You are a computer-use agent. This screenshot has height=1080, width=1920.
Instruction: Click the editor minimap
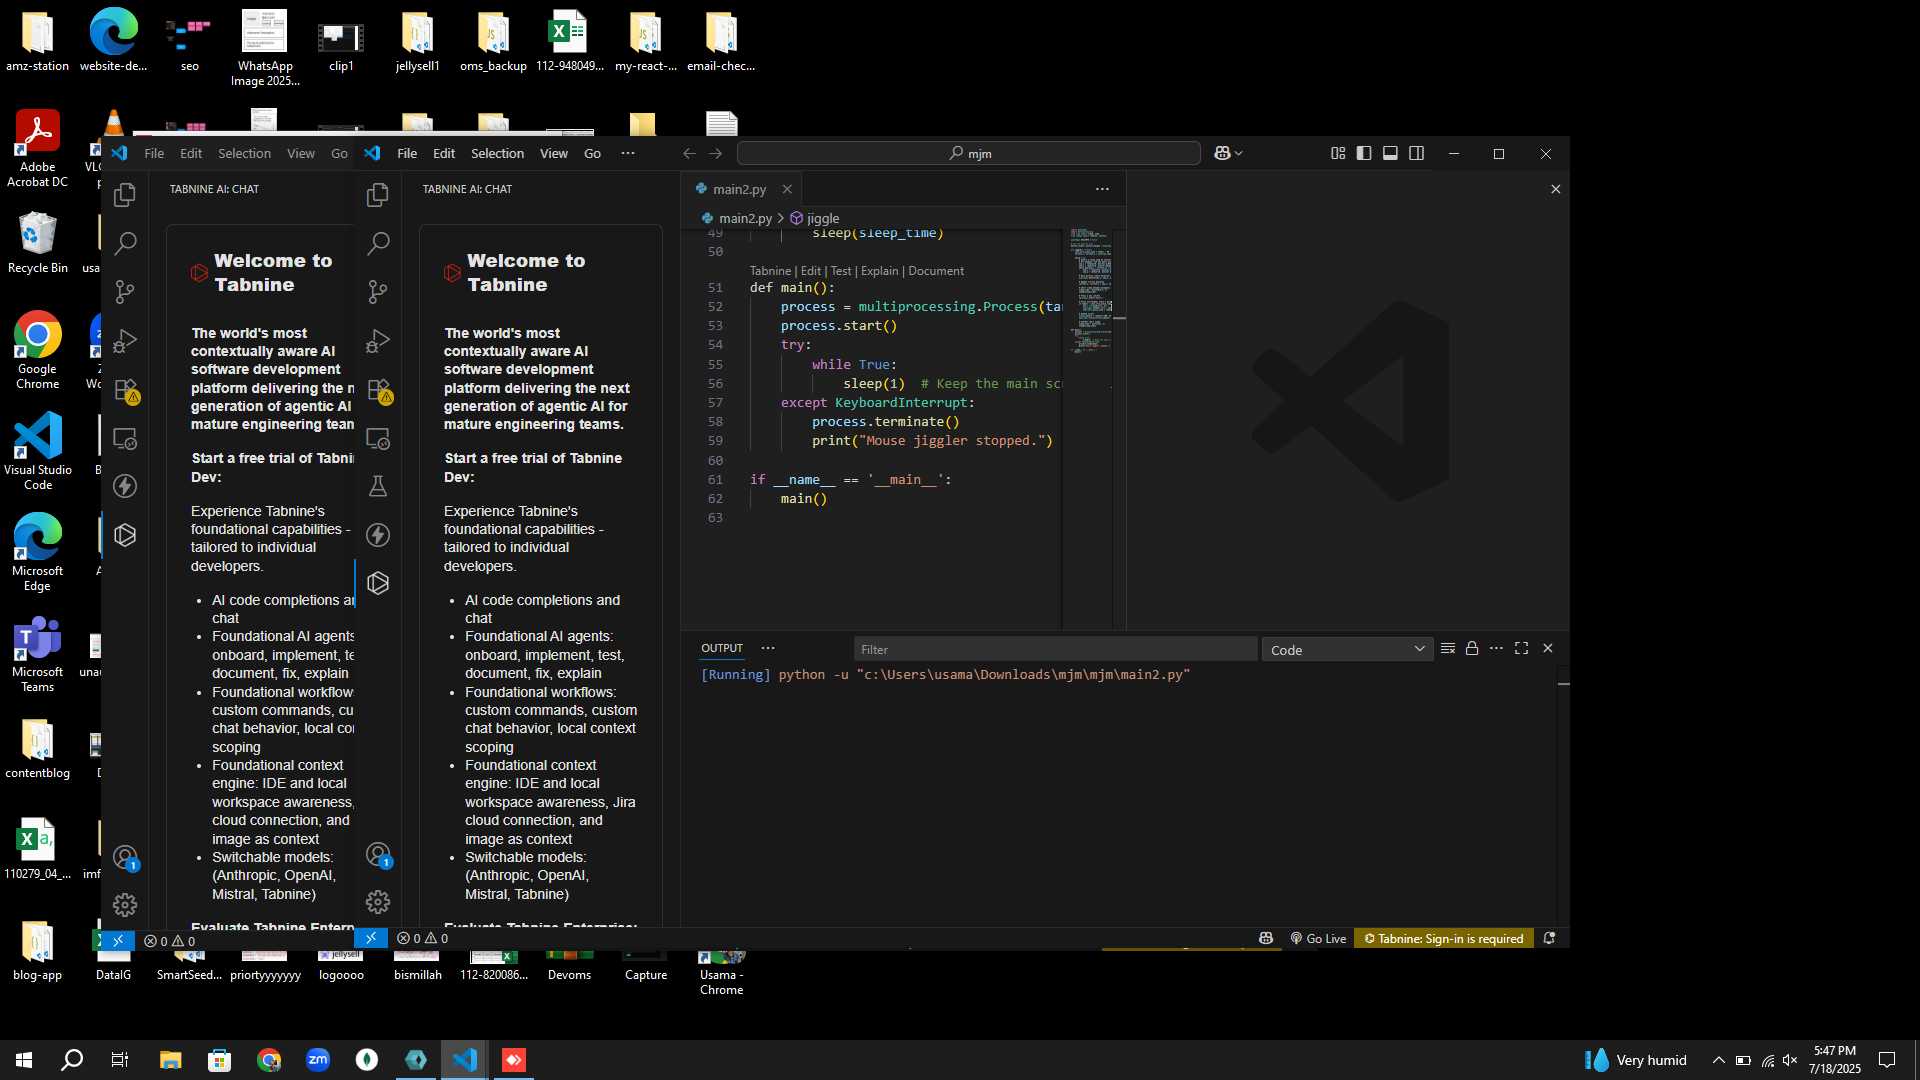[1091, 292]
